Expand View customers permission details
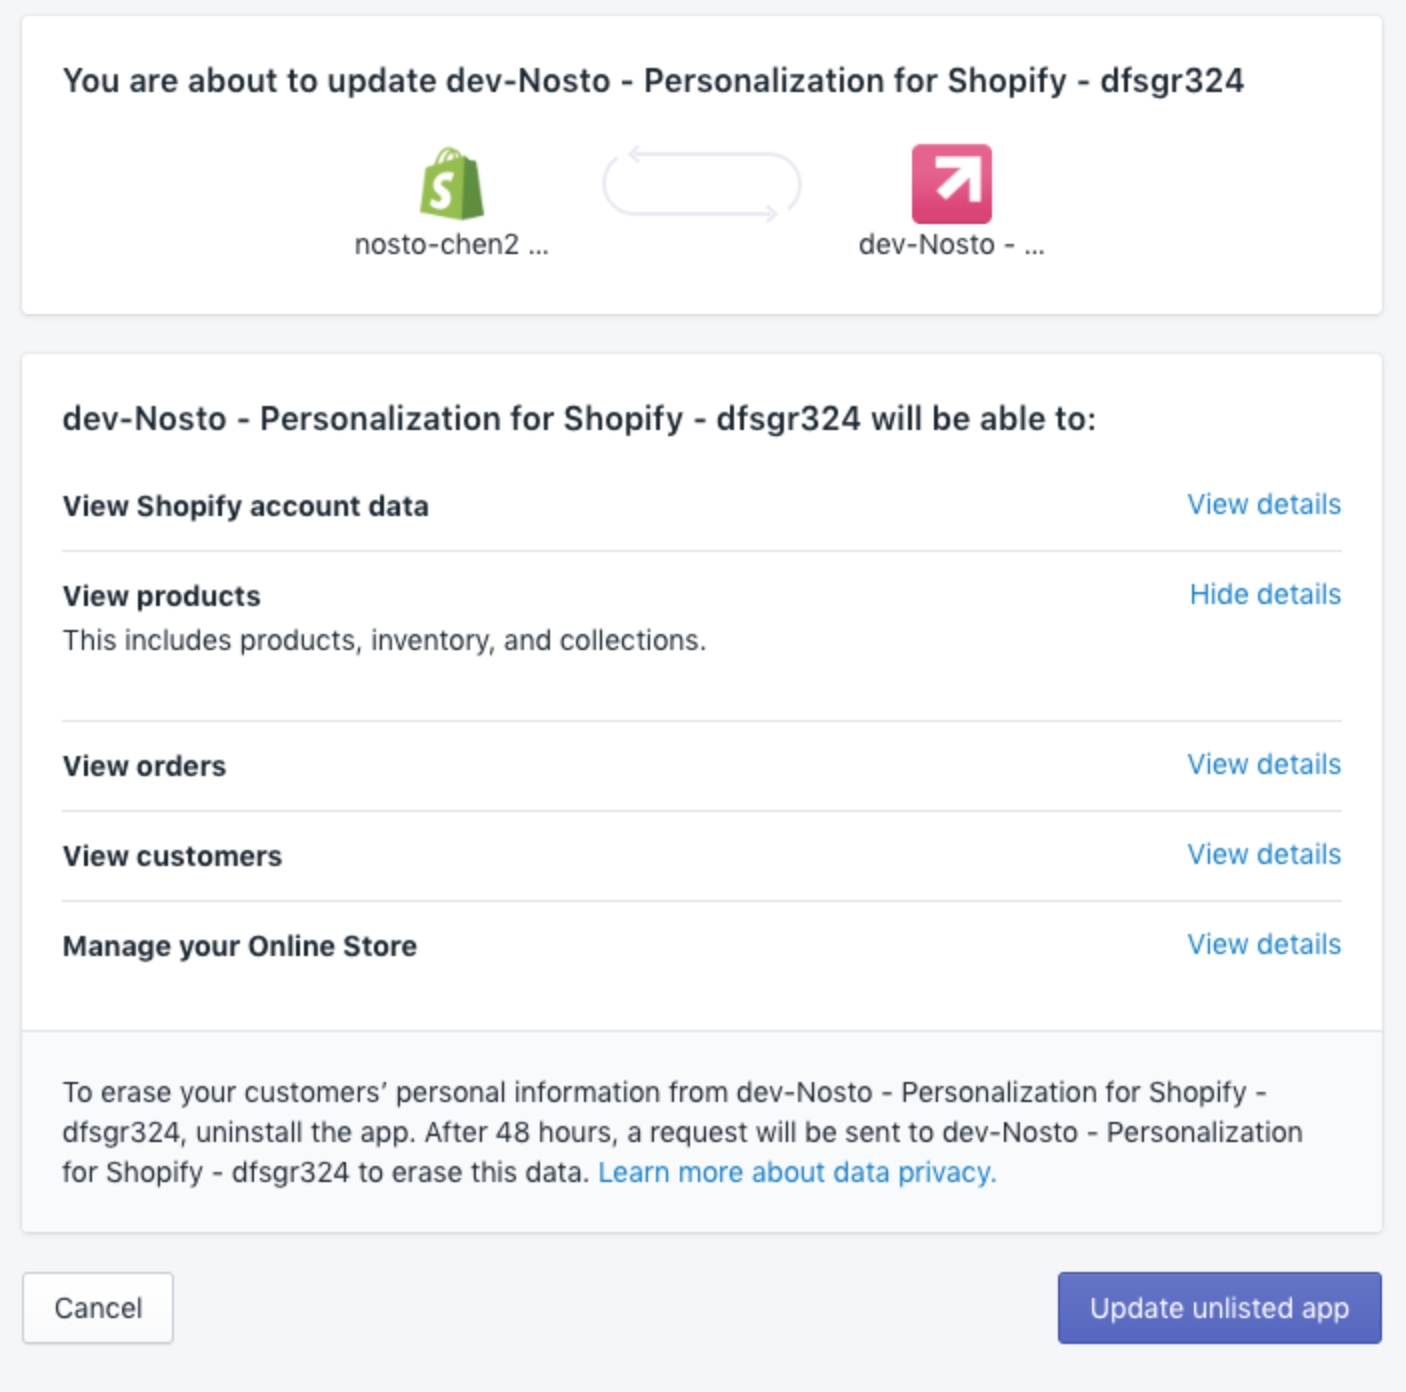 [1263, 855]
